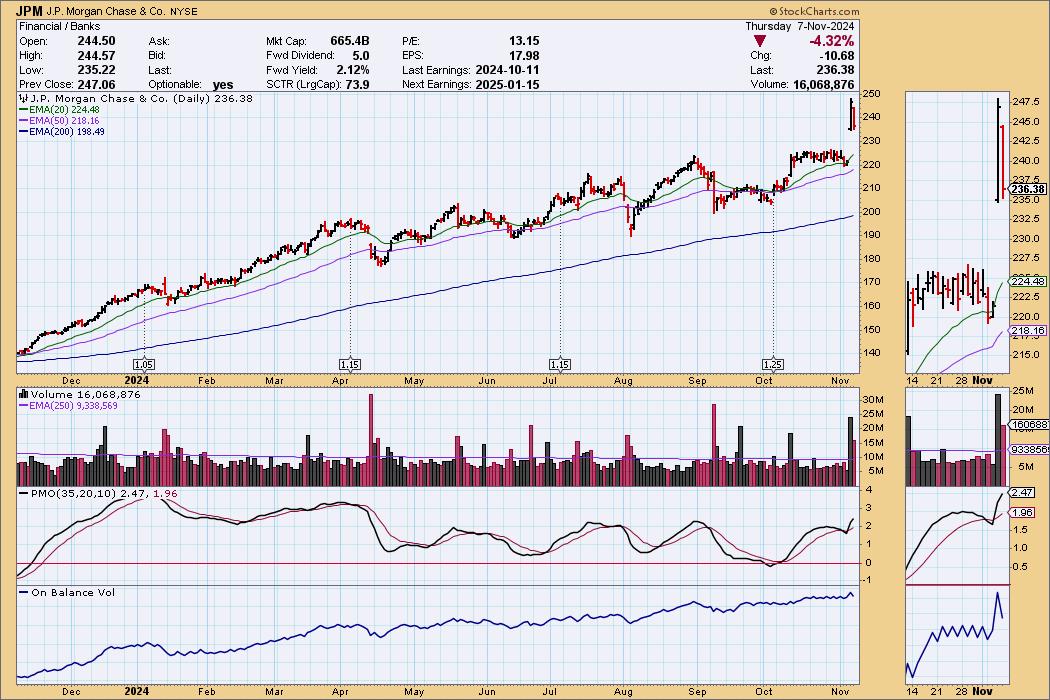This screenshot has height=700, width=1050.
Task: Click the red down-arrow change indicator
Action: point(760,42)
